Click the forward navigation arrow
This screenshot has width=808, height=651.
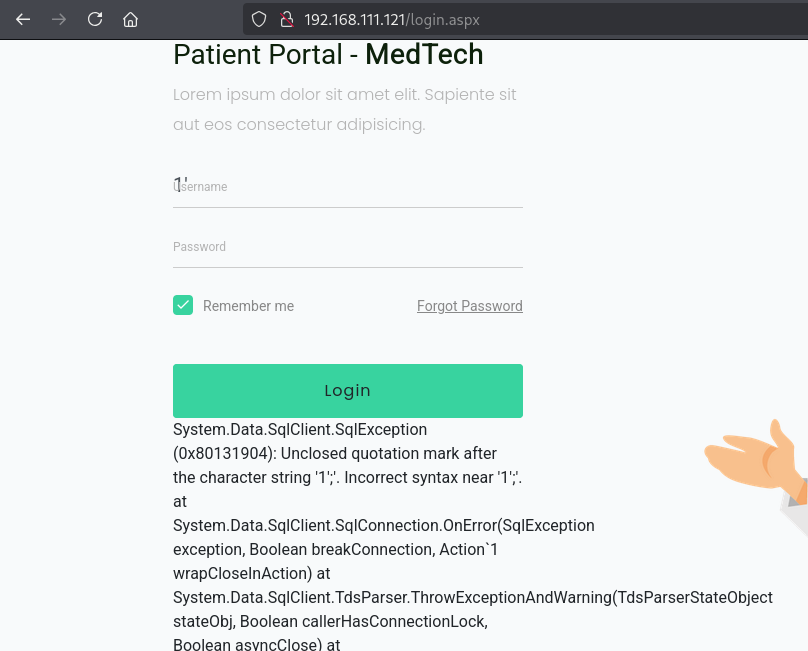[58, 19]
